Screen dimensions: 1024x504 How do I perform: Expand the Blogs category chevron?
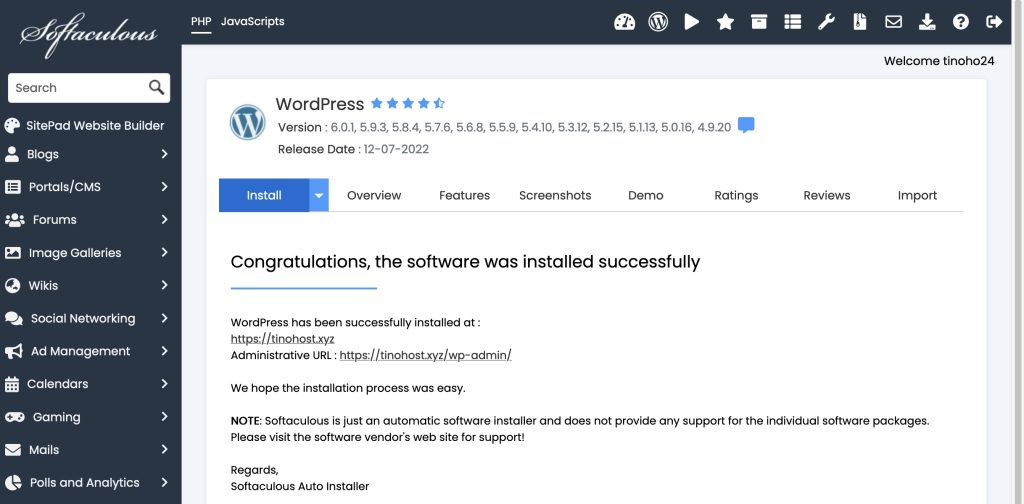pyautogui.click(x=165, y=154)
